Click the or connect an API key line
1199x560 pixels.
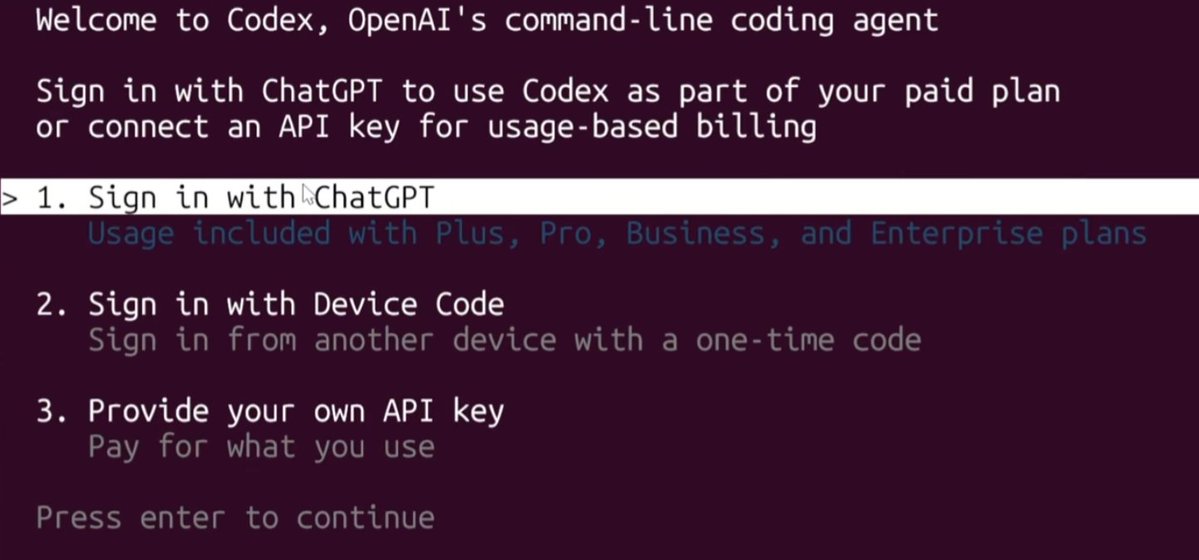point(426,127)
